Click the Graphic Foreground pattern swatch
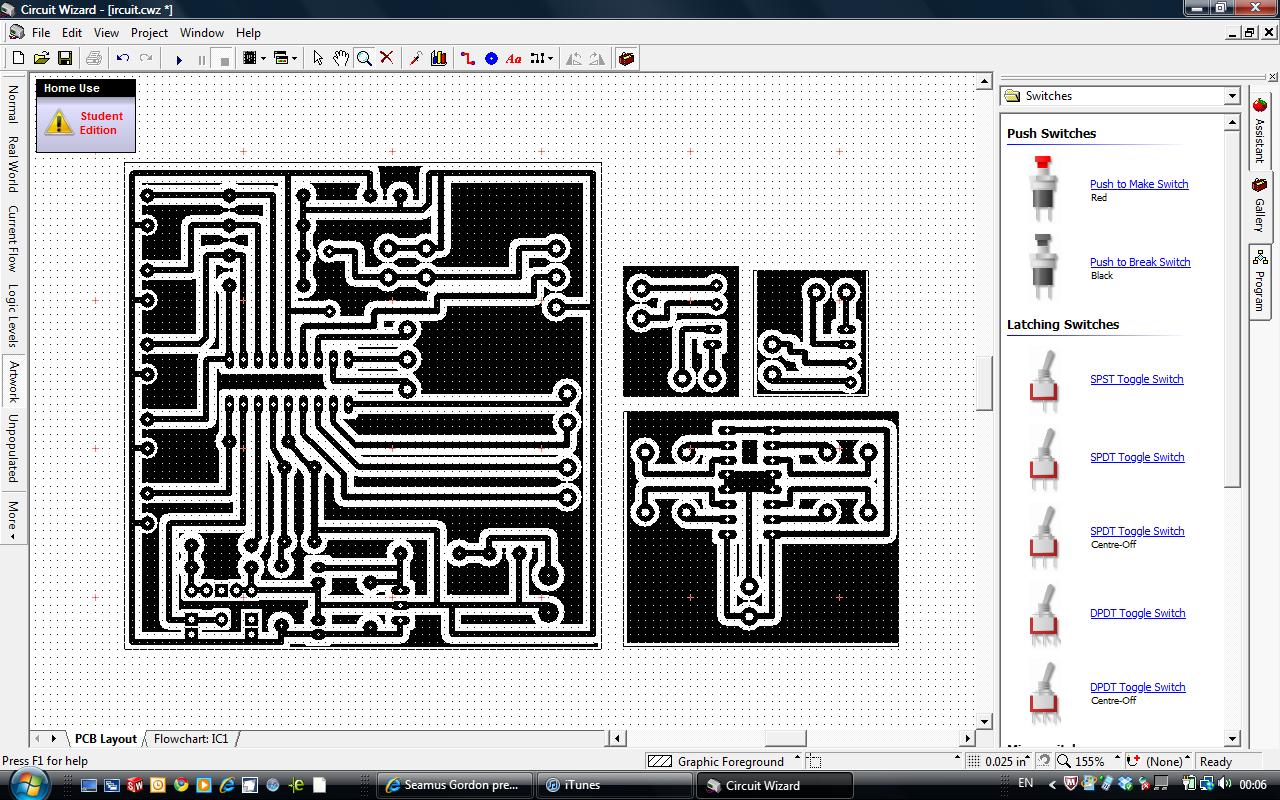1280x800 pixels. 660,761
